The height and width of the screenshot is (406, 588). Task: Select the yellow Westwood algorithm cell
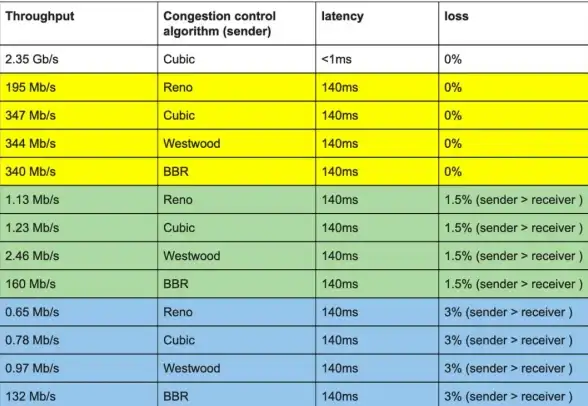(237, 144)
